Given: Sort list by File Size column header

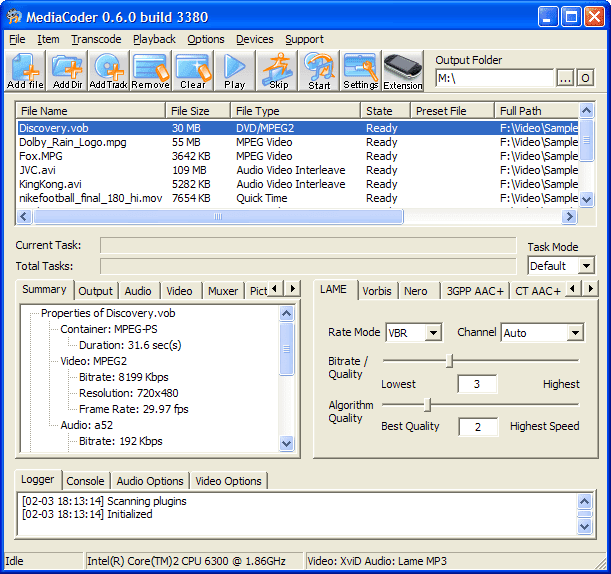Looking at the screenshot, I should pos(198,111).
